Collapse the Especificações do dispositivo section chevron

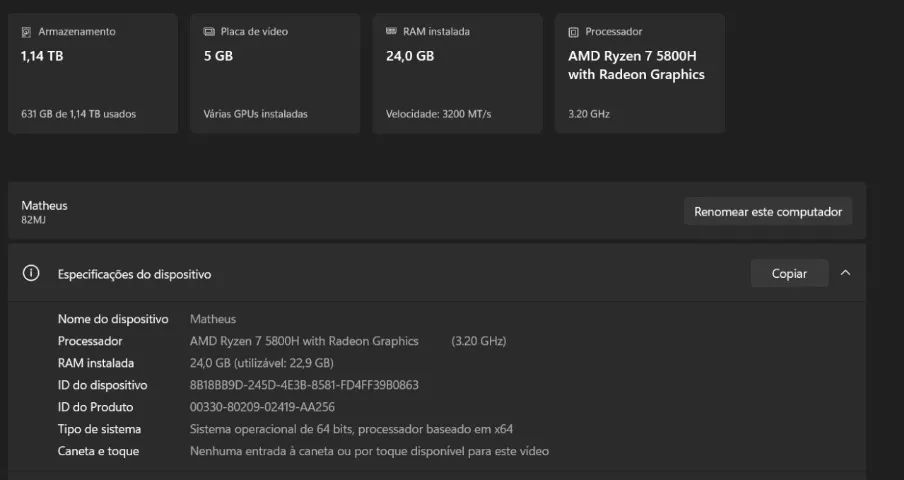pos(845,273)
